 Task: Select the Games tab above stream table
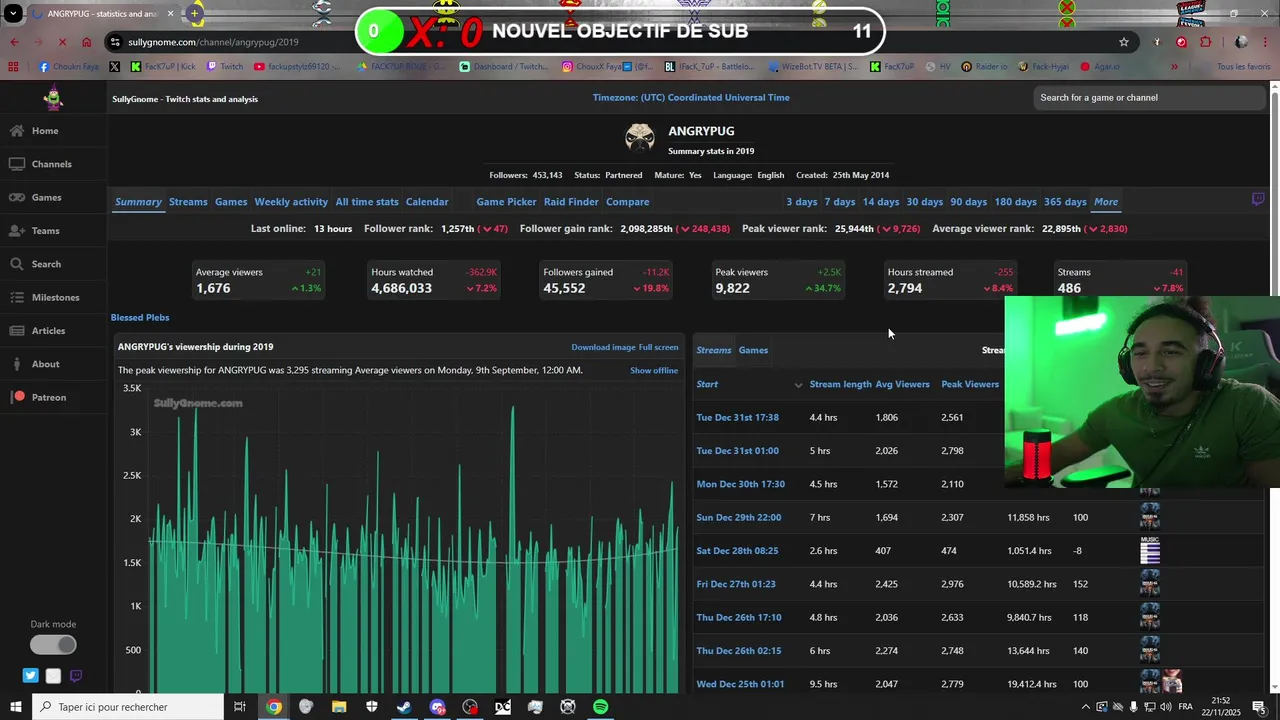[753, 350]
